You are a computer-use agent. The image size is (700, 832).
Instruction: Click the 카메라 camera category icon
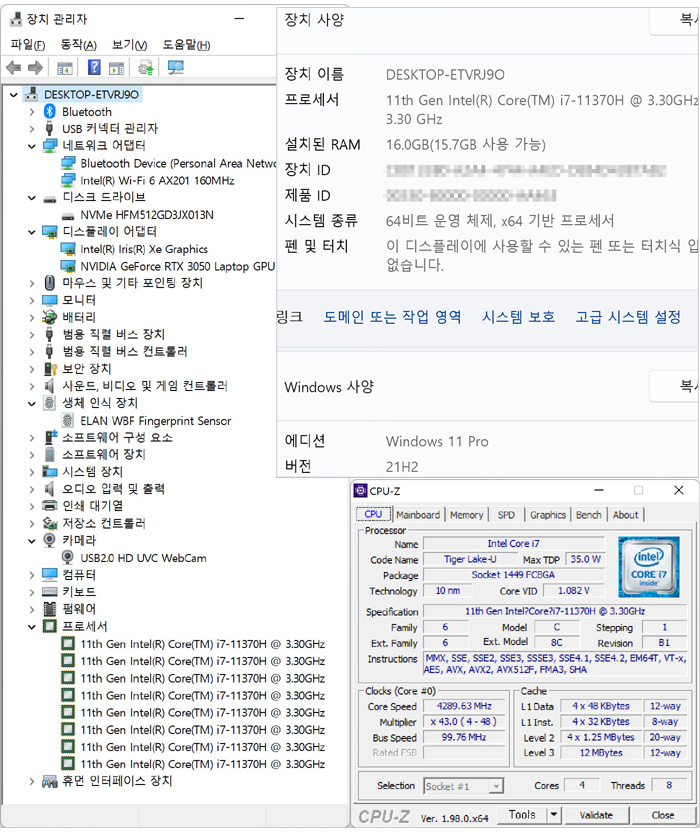pos(49,540)
